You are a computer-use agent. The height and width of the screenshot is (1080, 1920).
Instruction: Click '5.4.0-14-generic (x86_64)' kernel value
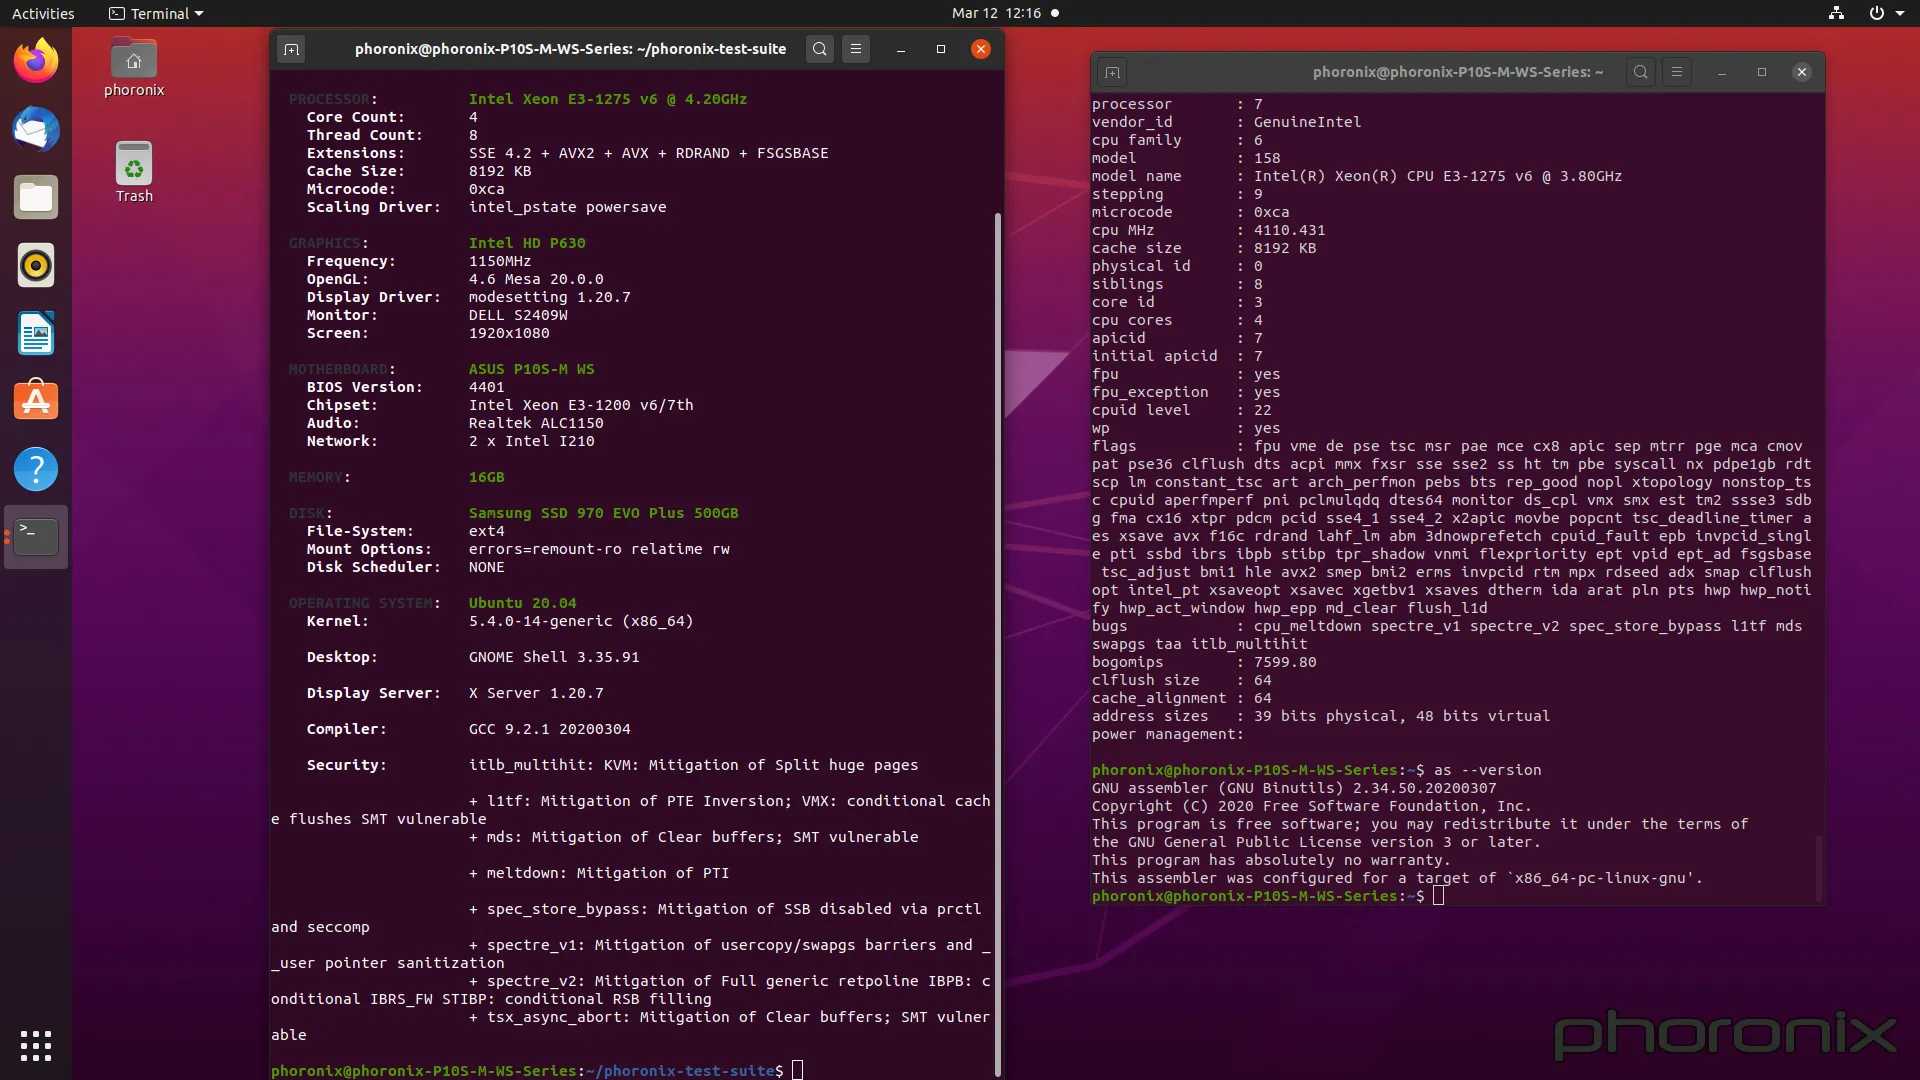581,621
